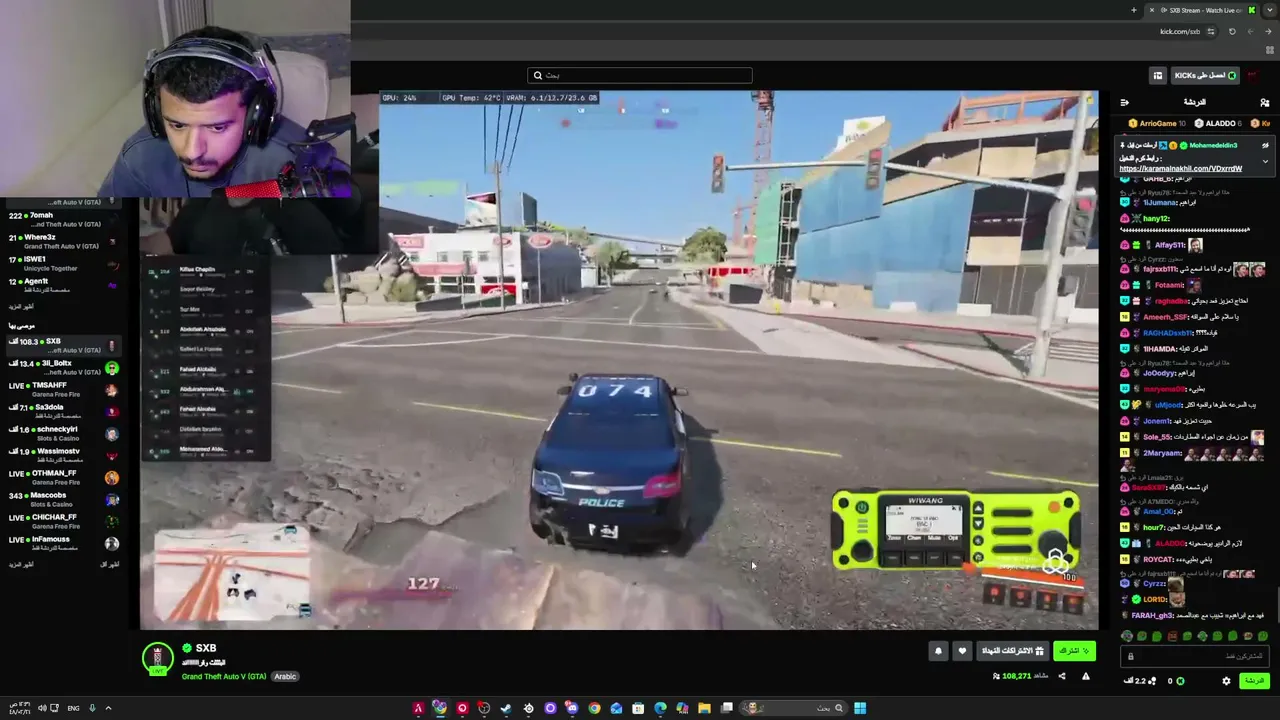
Task: Open 3ll_Boltx channel in the sidebar
Action: point(63,368)
